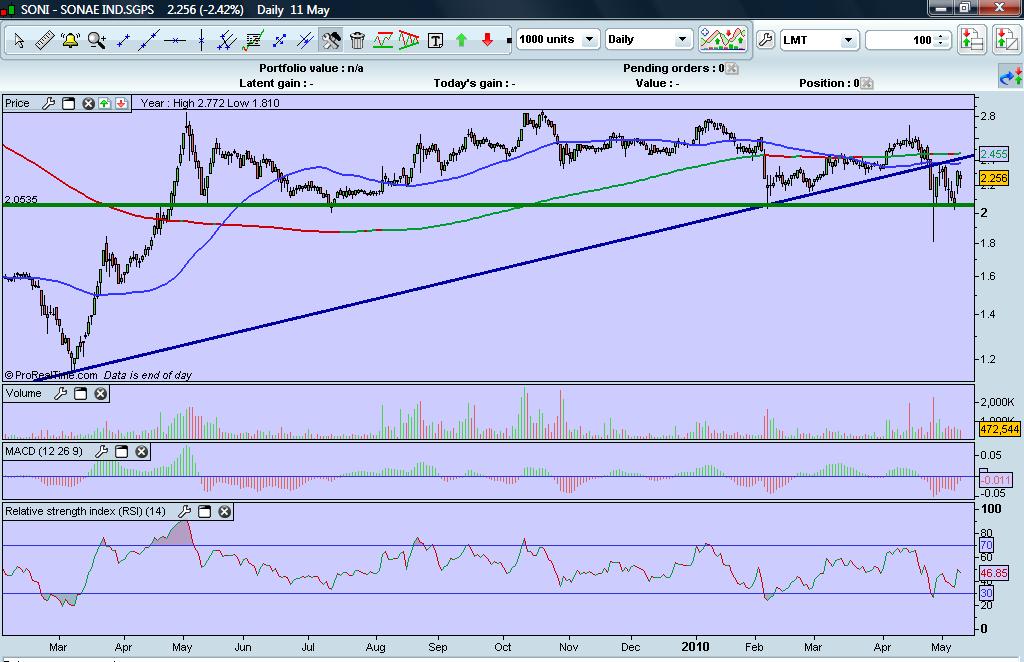The height and width of the screenshot is (662, 1024).
Task: Open the 1000 units dropdown
Action: 558,40
